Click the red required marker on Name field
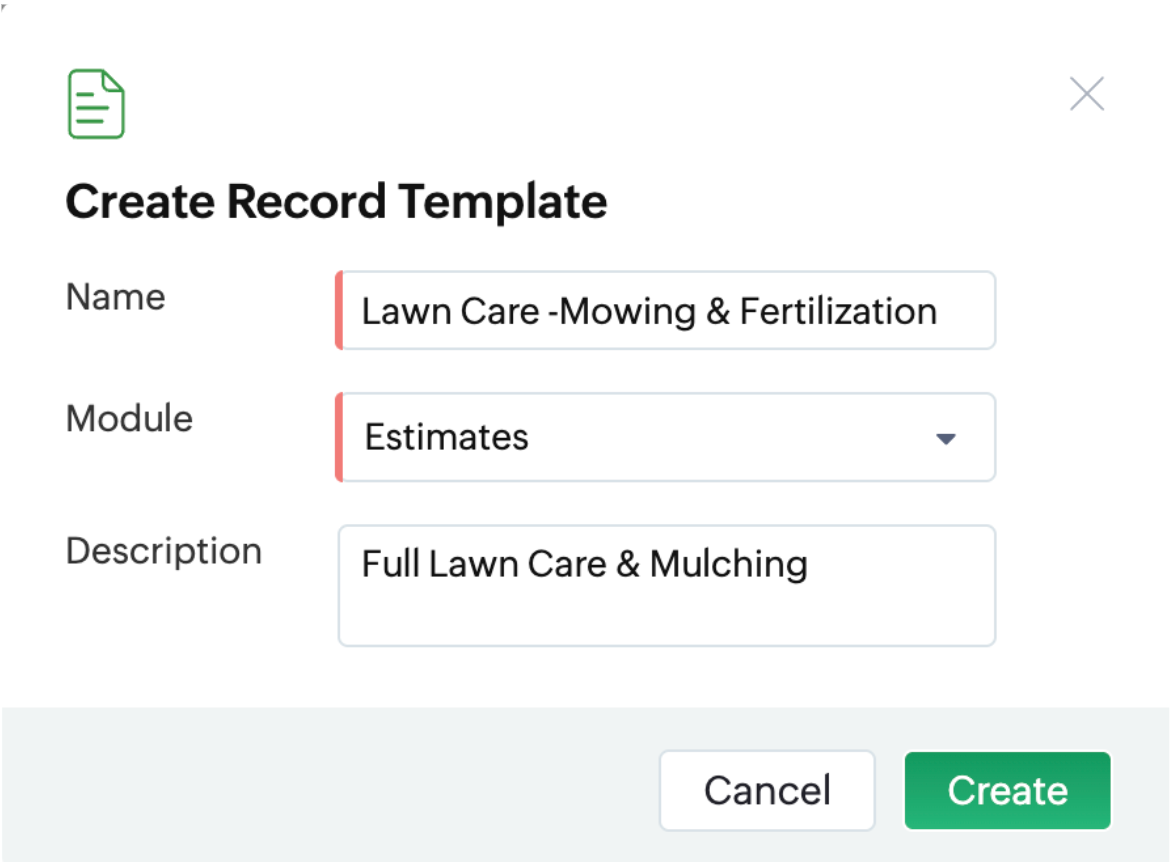 tap(339, 311)
